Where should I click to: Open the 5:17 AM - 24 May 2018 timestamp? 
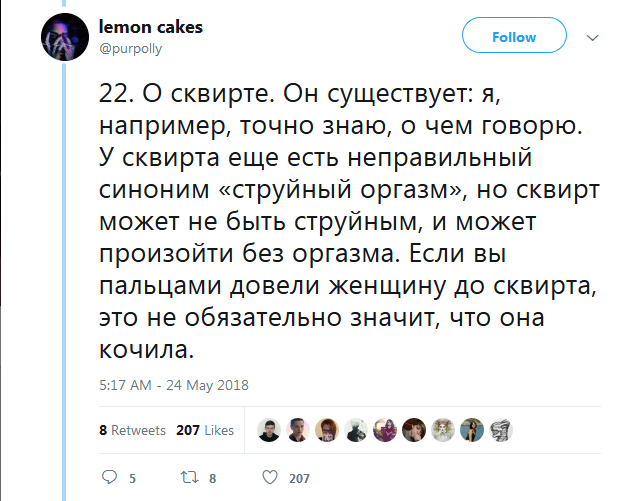pyautogui.click(x=174, y=383)
